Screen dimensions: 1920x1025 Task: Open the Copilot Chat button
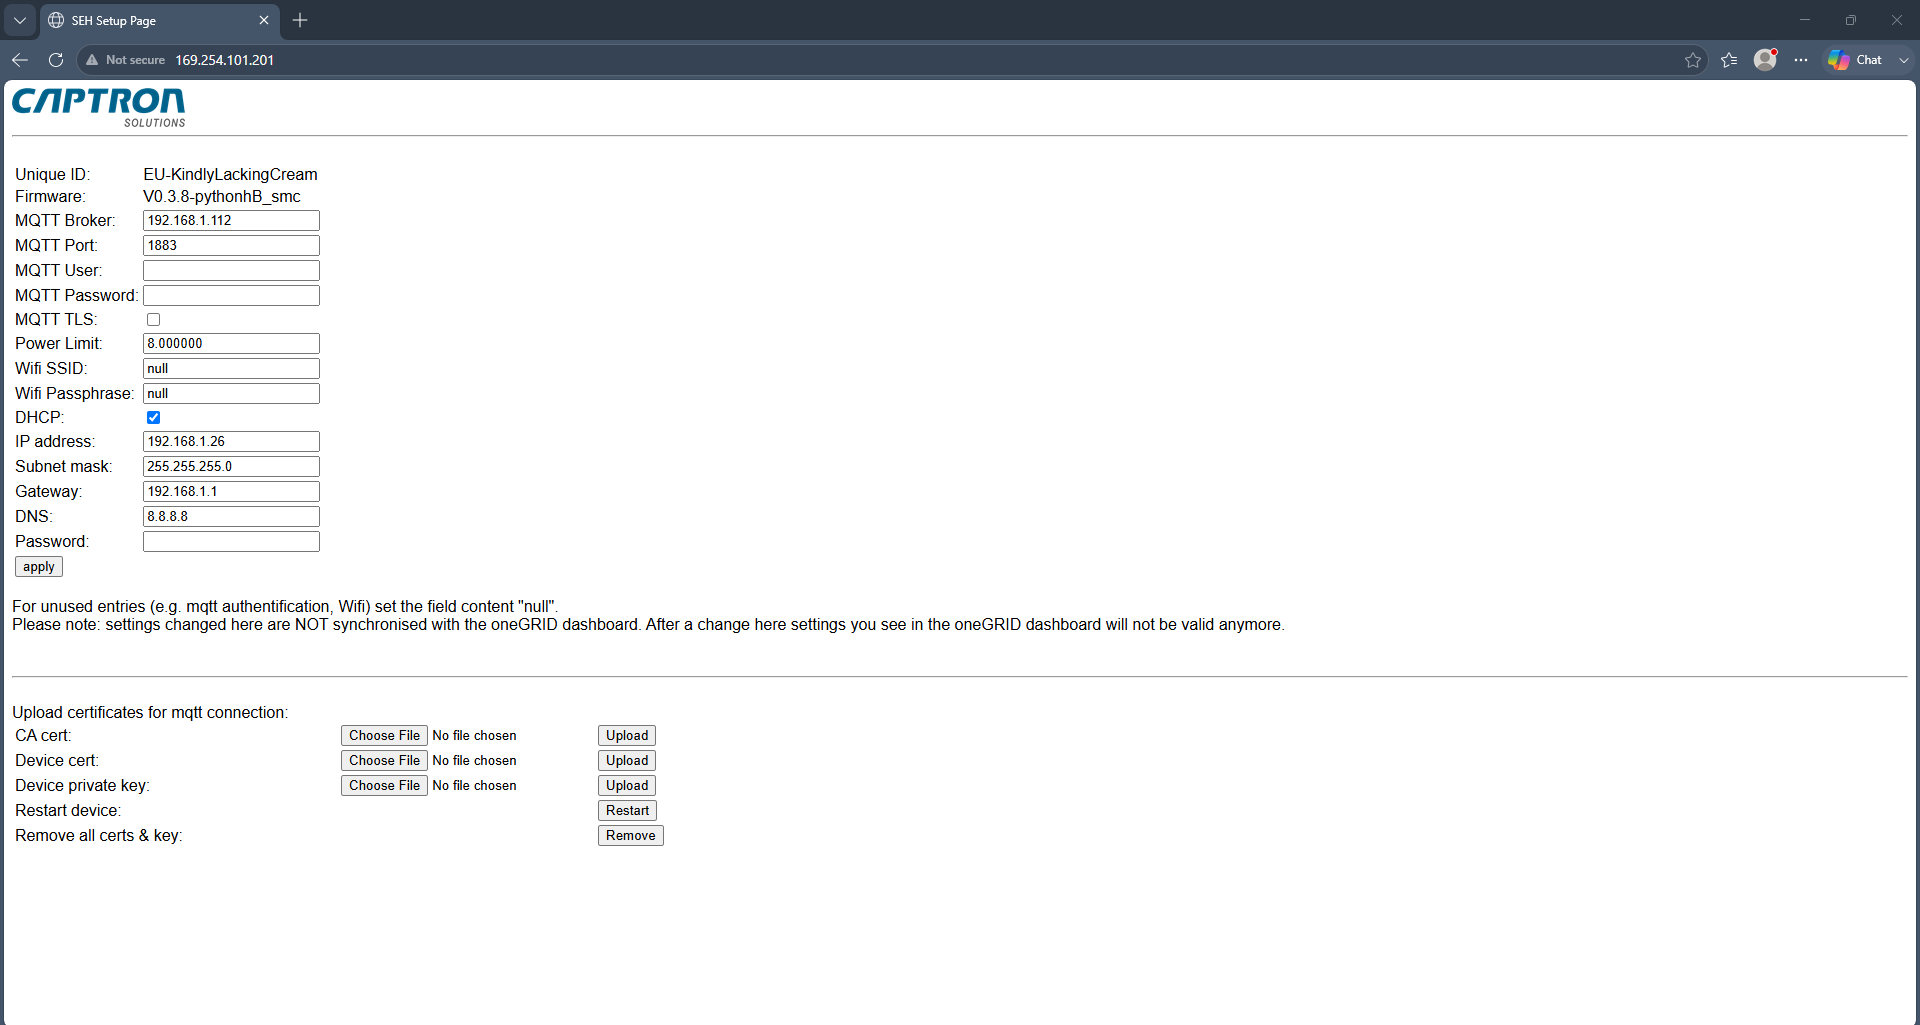point(1856,60)
